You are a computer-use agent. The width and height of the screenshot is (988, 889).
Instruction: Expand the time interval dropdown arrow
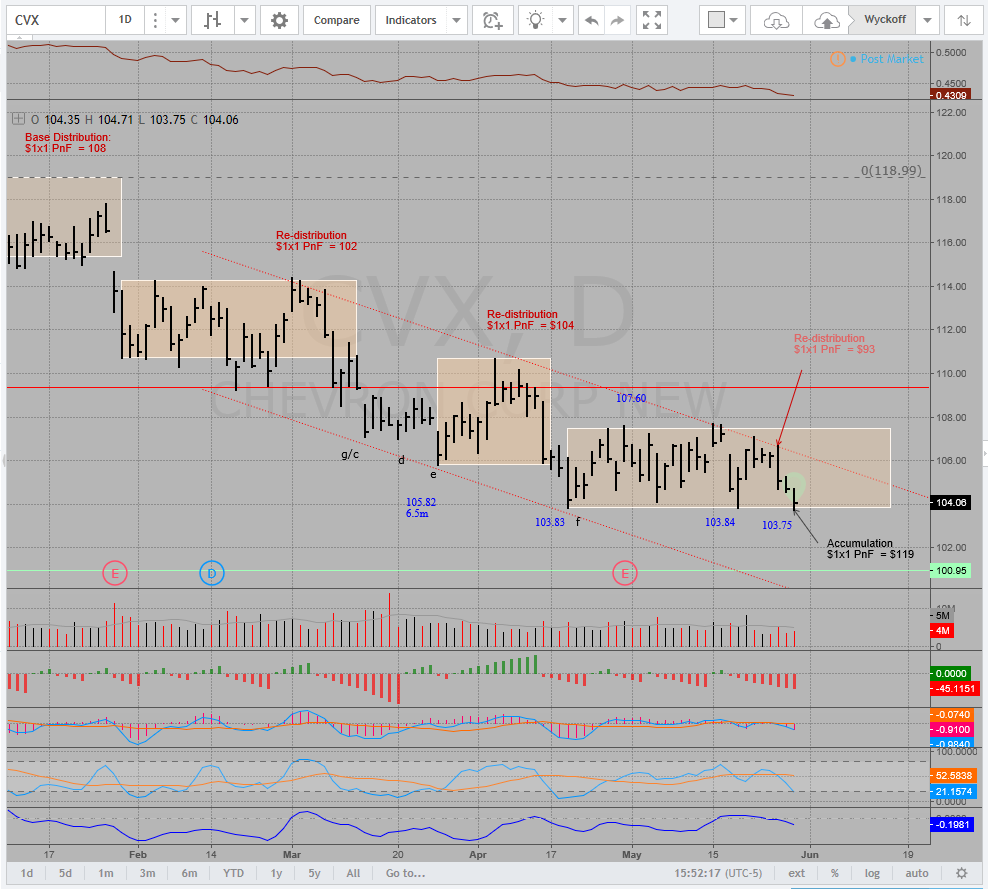pos(176,20)
